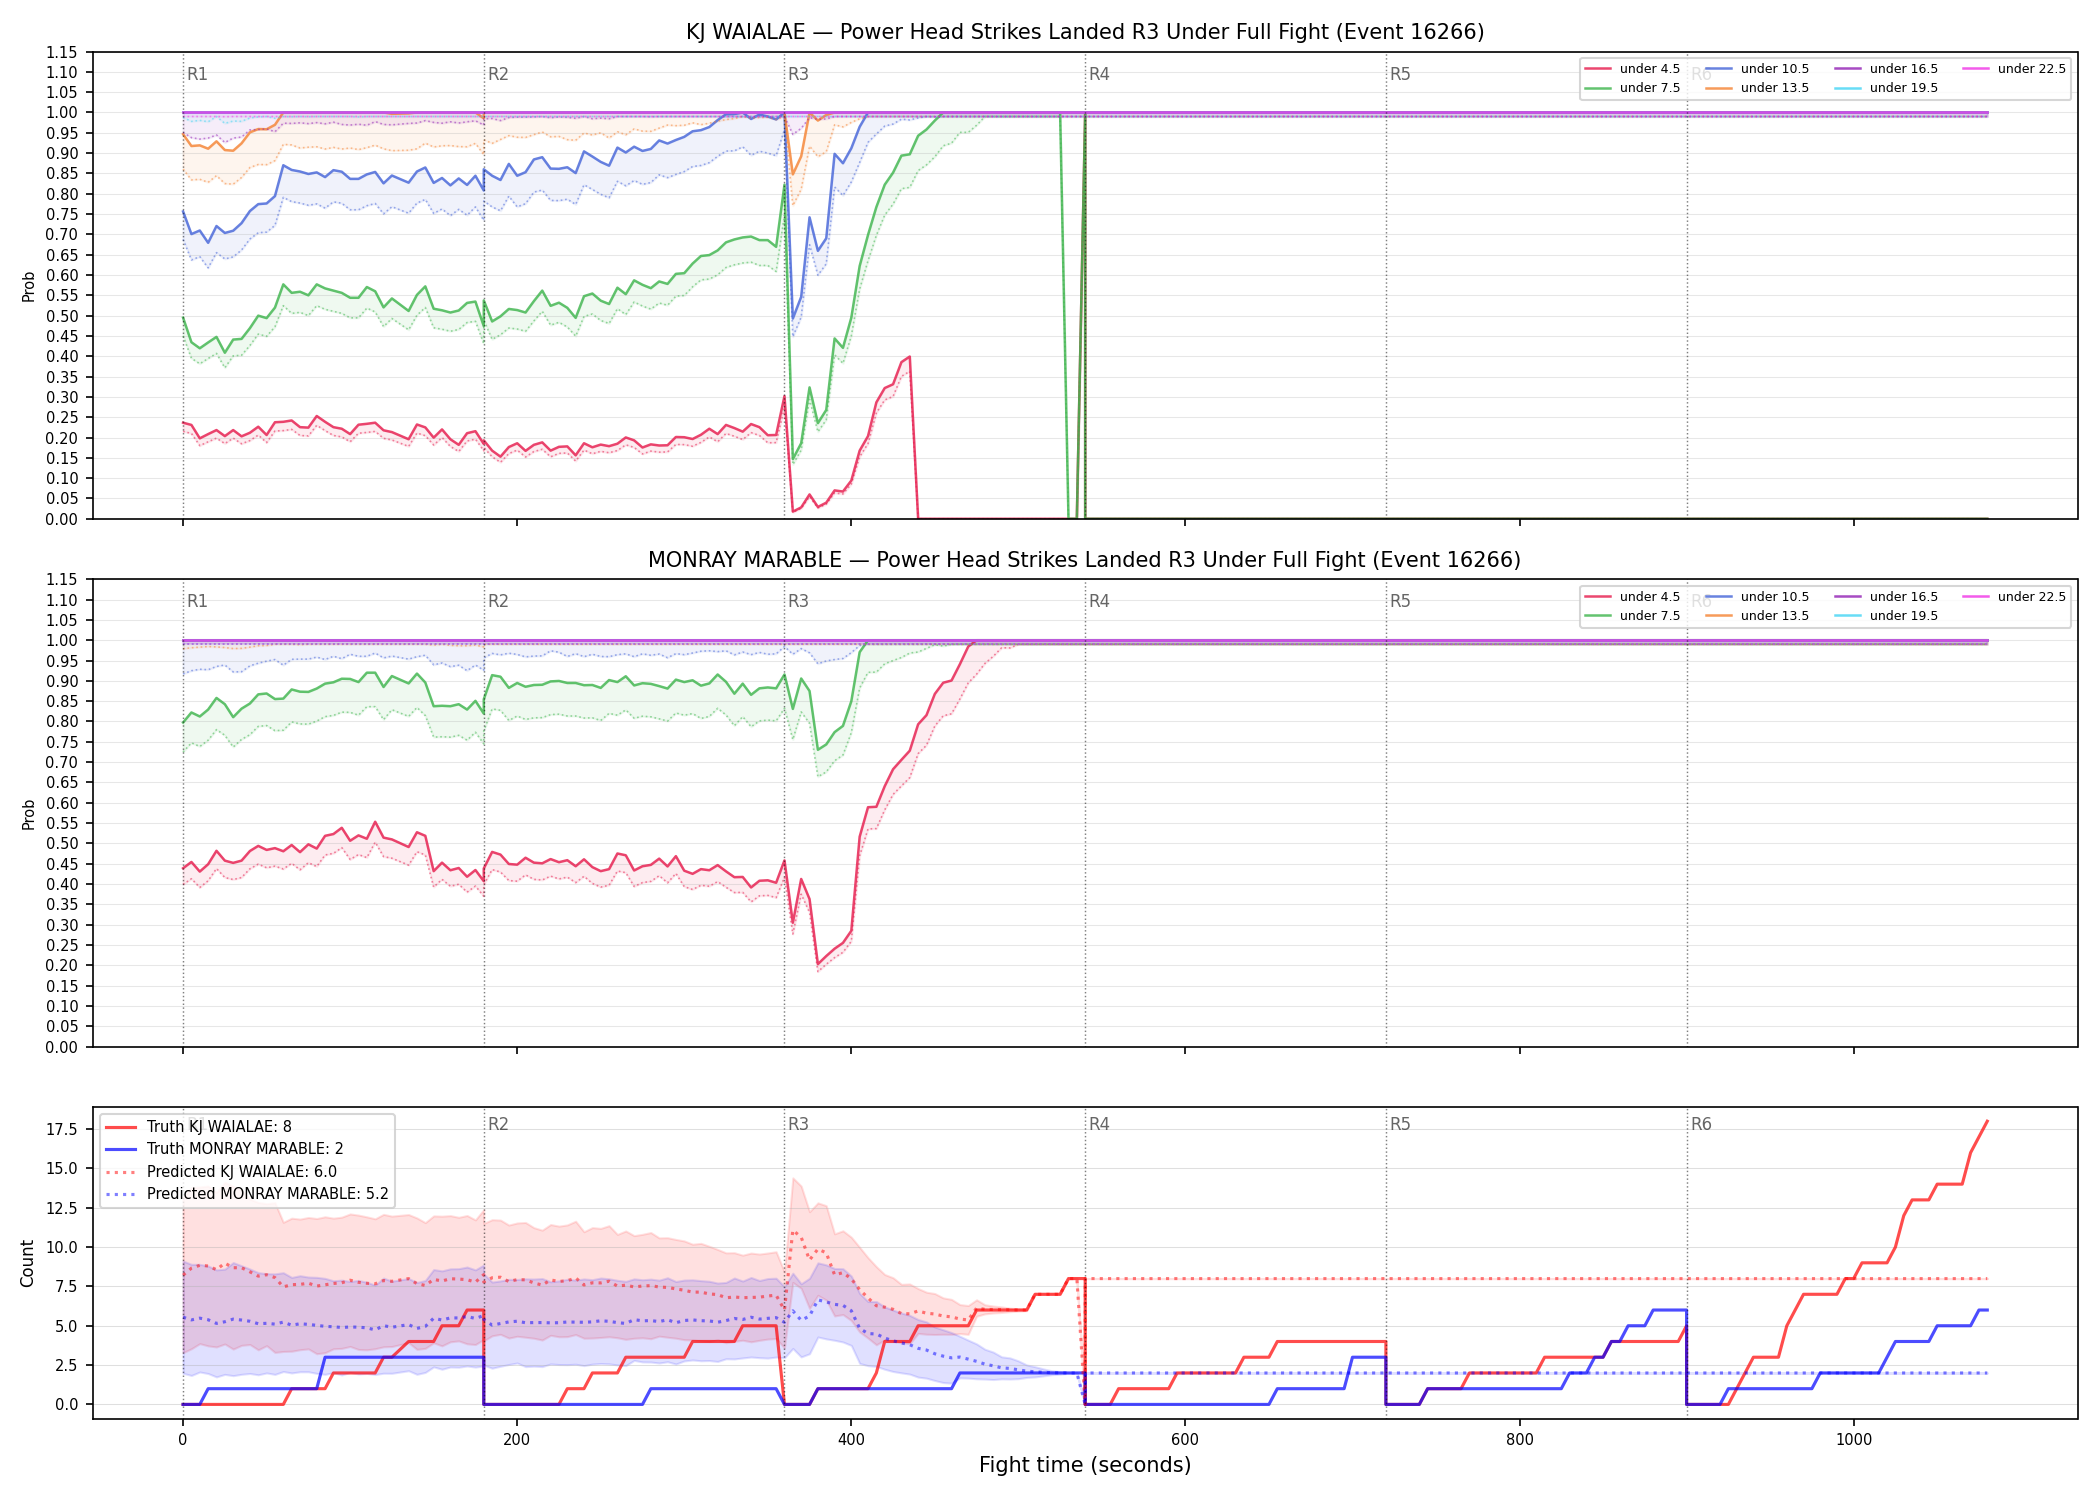The width and height of the screenshot is (2100, 1500).
Task: Click the 'Truth MONRAY MARABLE: 2' legend entry
Action: tap(224, 1149)
